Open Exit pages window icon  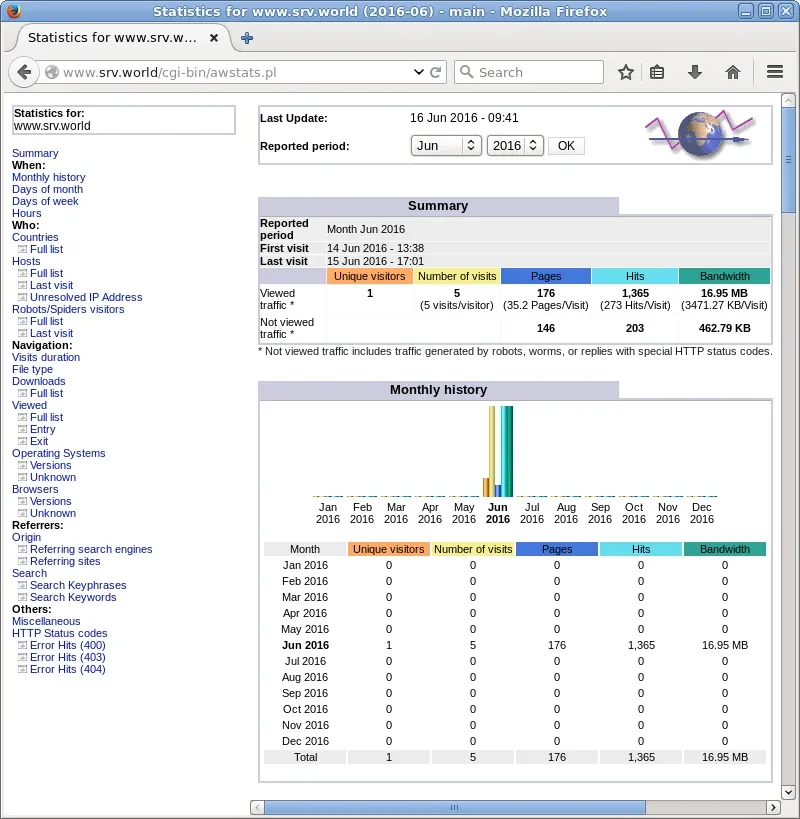[x=22, y=441]
